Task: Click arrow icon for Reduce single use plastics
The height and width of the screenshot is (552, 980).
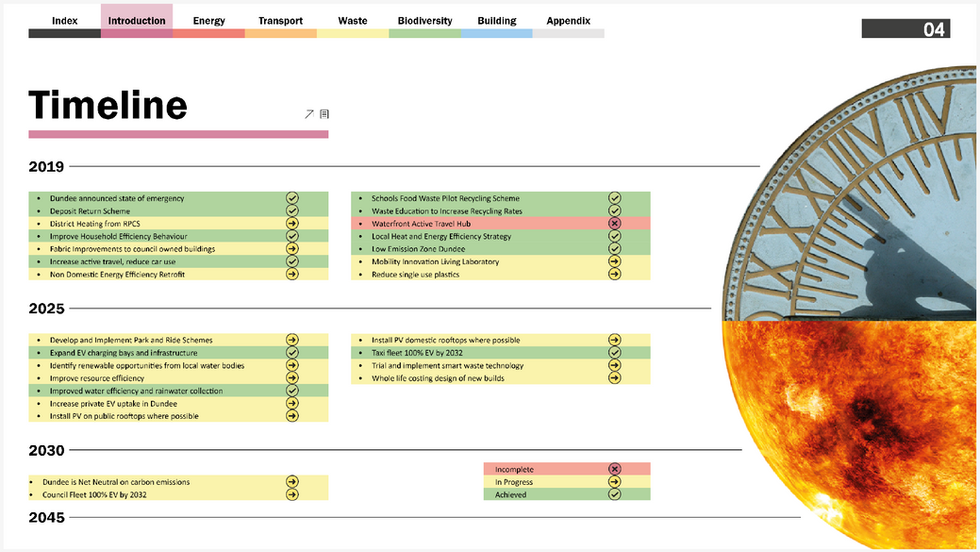Action: (x=614, y=274)
